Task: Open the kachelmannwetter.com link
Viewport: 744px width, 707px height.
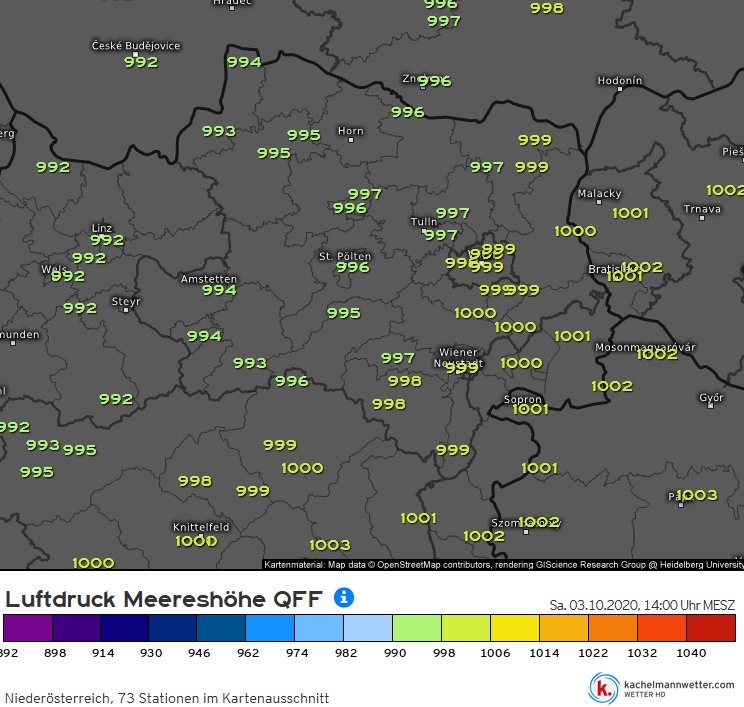Action: (x=678, y=684)
